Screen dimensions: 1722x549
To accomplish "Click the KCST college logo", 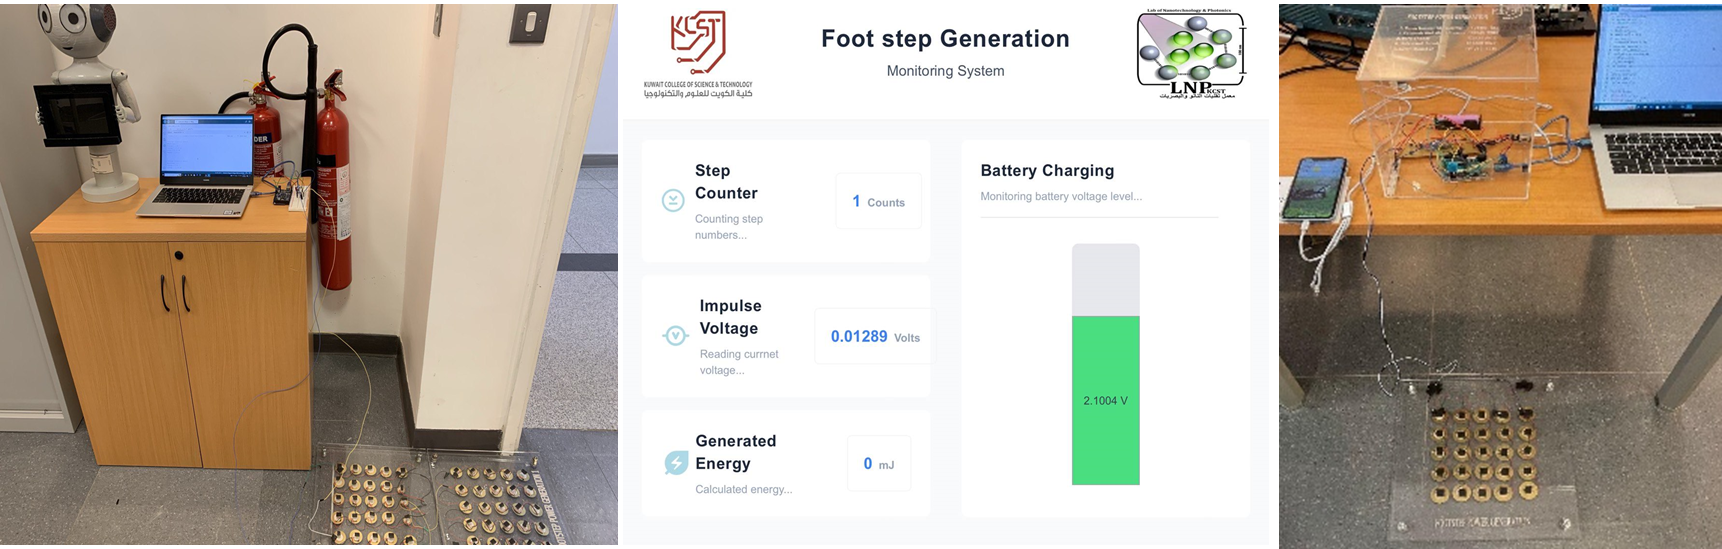I will point(698,53).
